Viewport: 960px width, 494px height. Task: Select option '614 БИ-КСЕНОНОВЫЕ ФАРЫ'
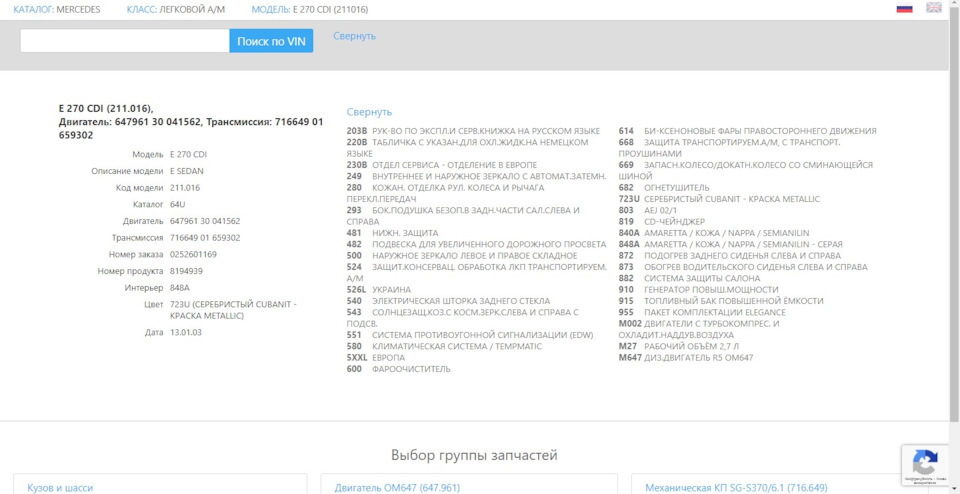tap(748, 131)
